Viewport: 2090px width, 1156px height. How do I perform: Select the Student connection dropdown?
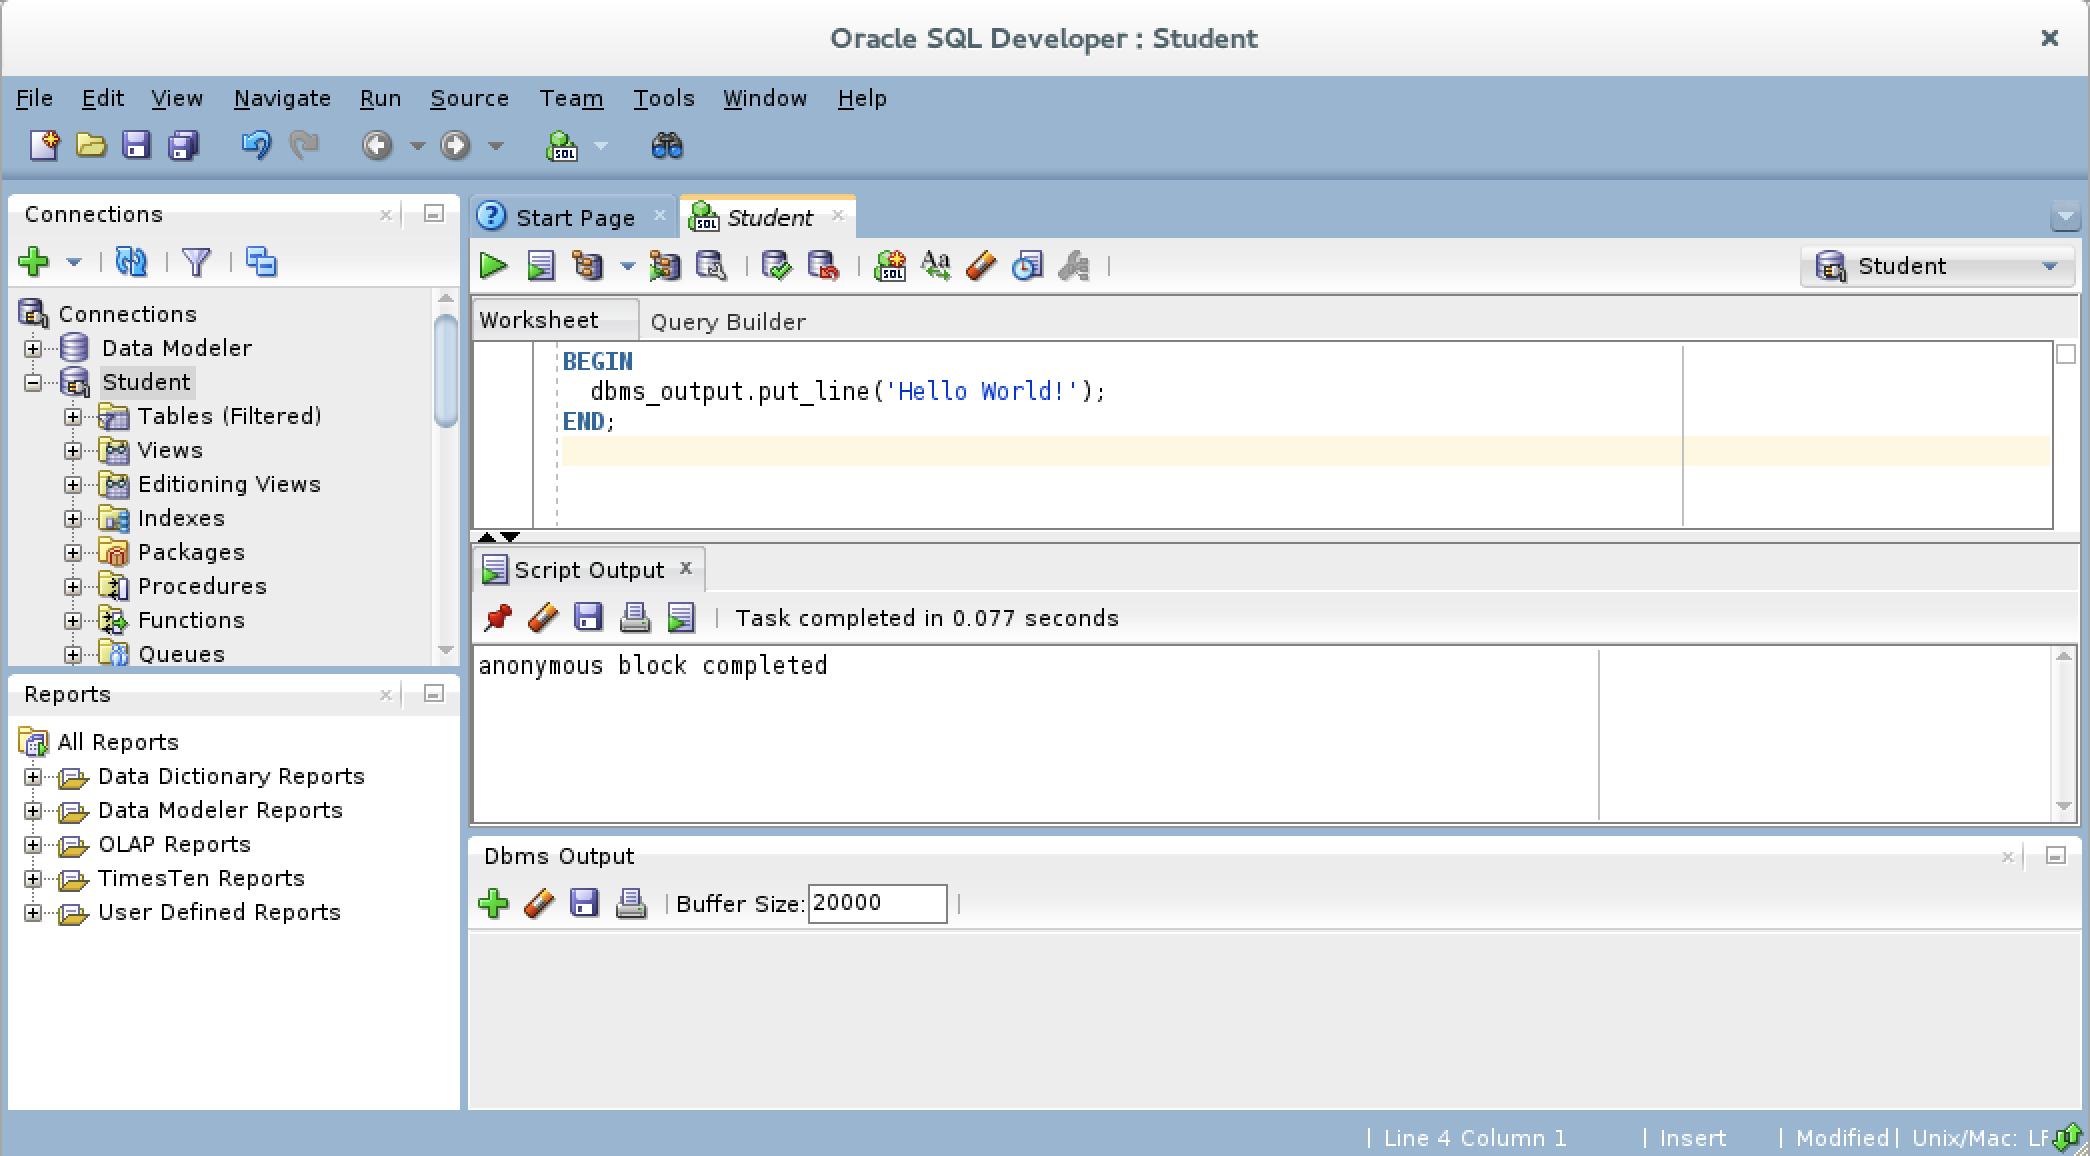1939,266
